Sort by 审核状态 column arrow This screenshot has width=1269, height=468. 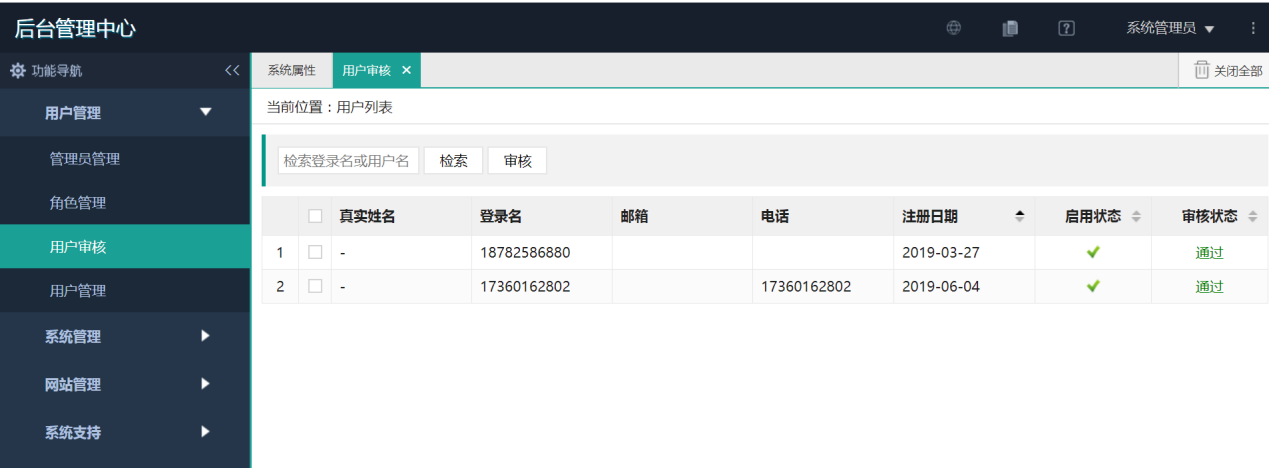pyautogui.click(x=1252, y=216)
